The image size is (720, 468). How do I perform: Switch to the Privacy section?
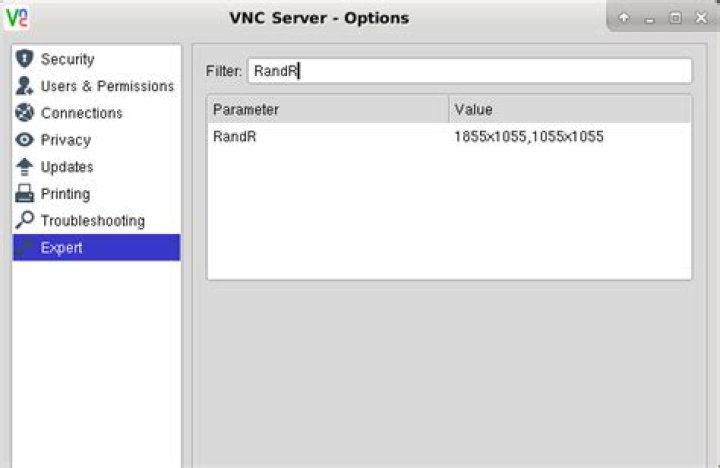pyautogui.click(x=96, y=140)
